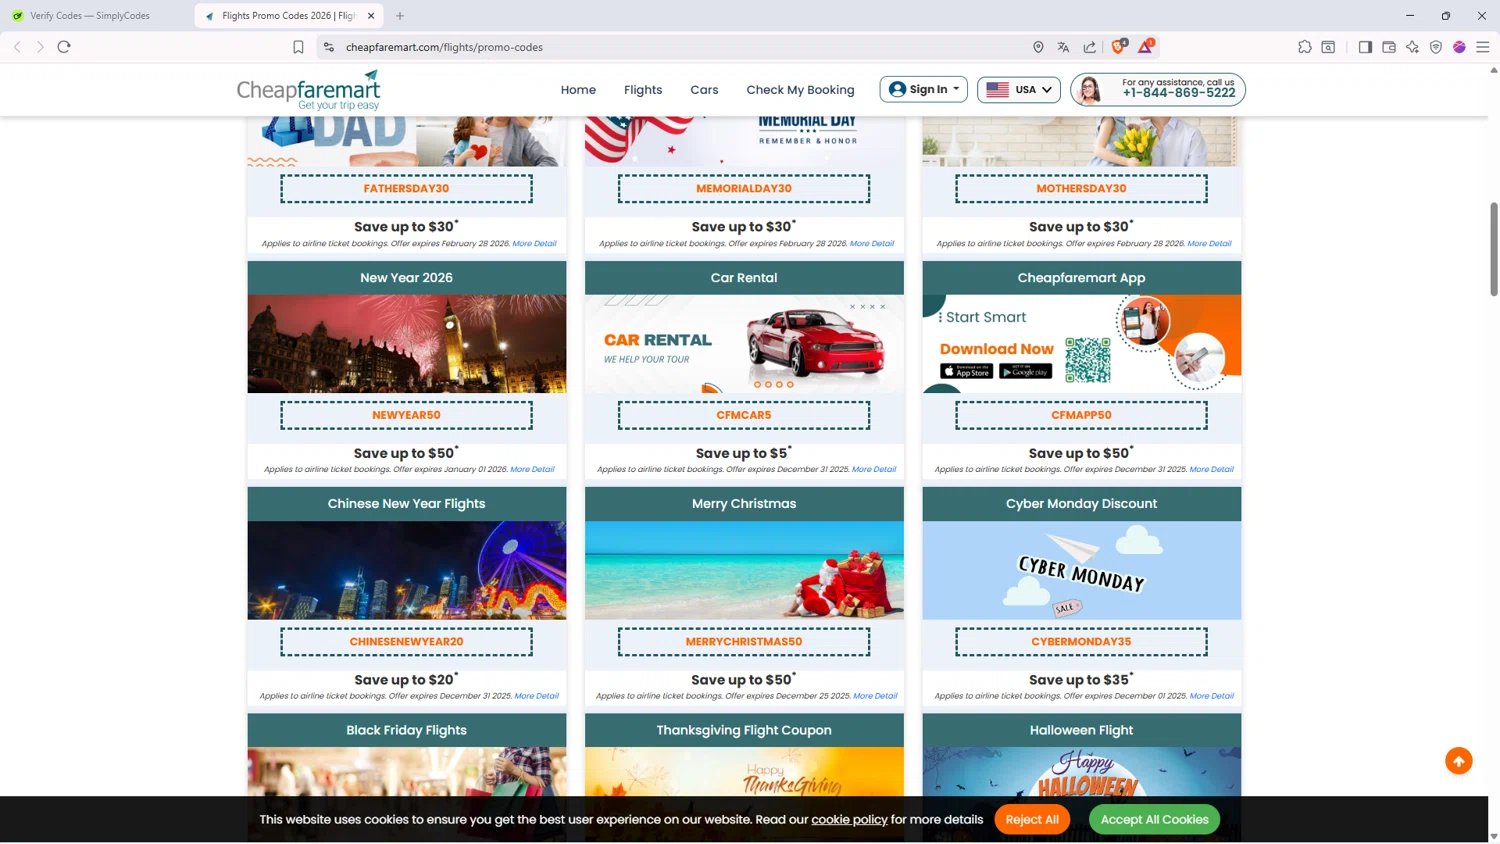The width and height of the screenshot is (1500, 844).
Task: Click the Car Rental red car image
Action: pos(744,344)
